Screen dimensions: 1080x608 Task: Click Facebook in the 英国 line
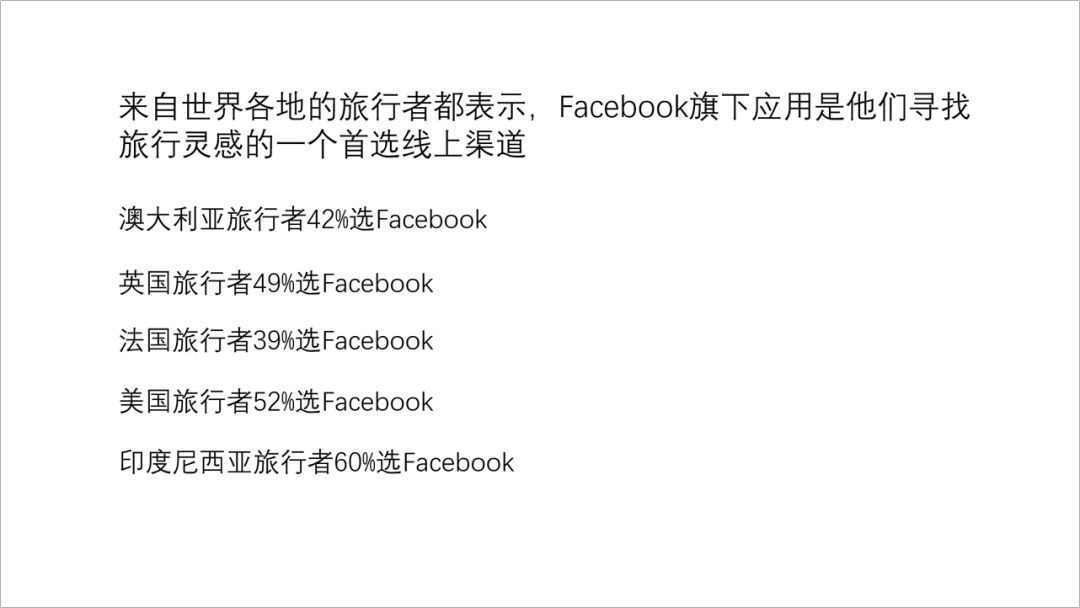point(377,284)
